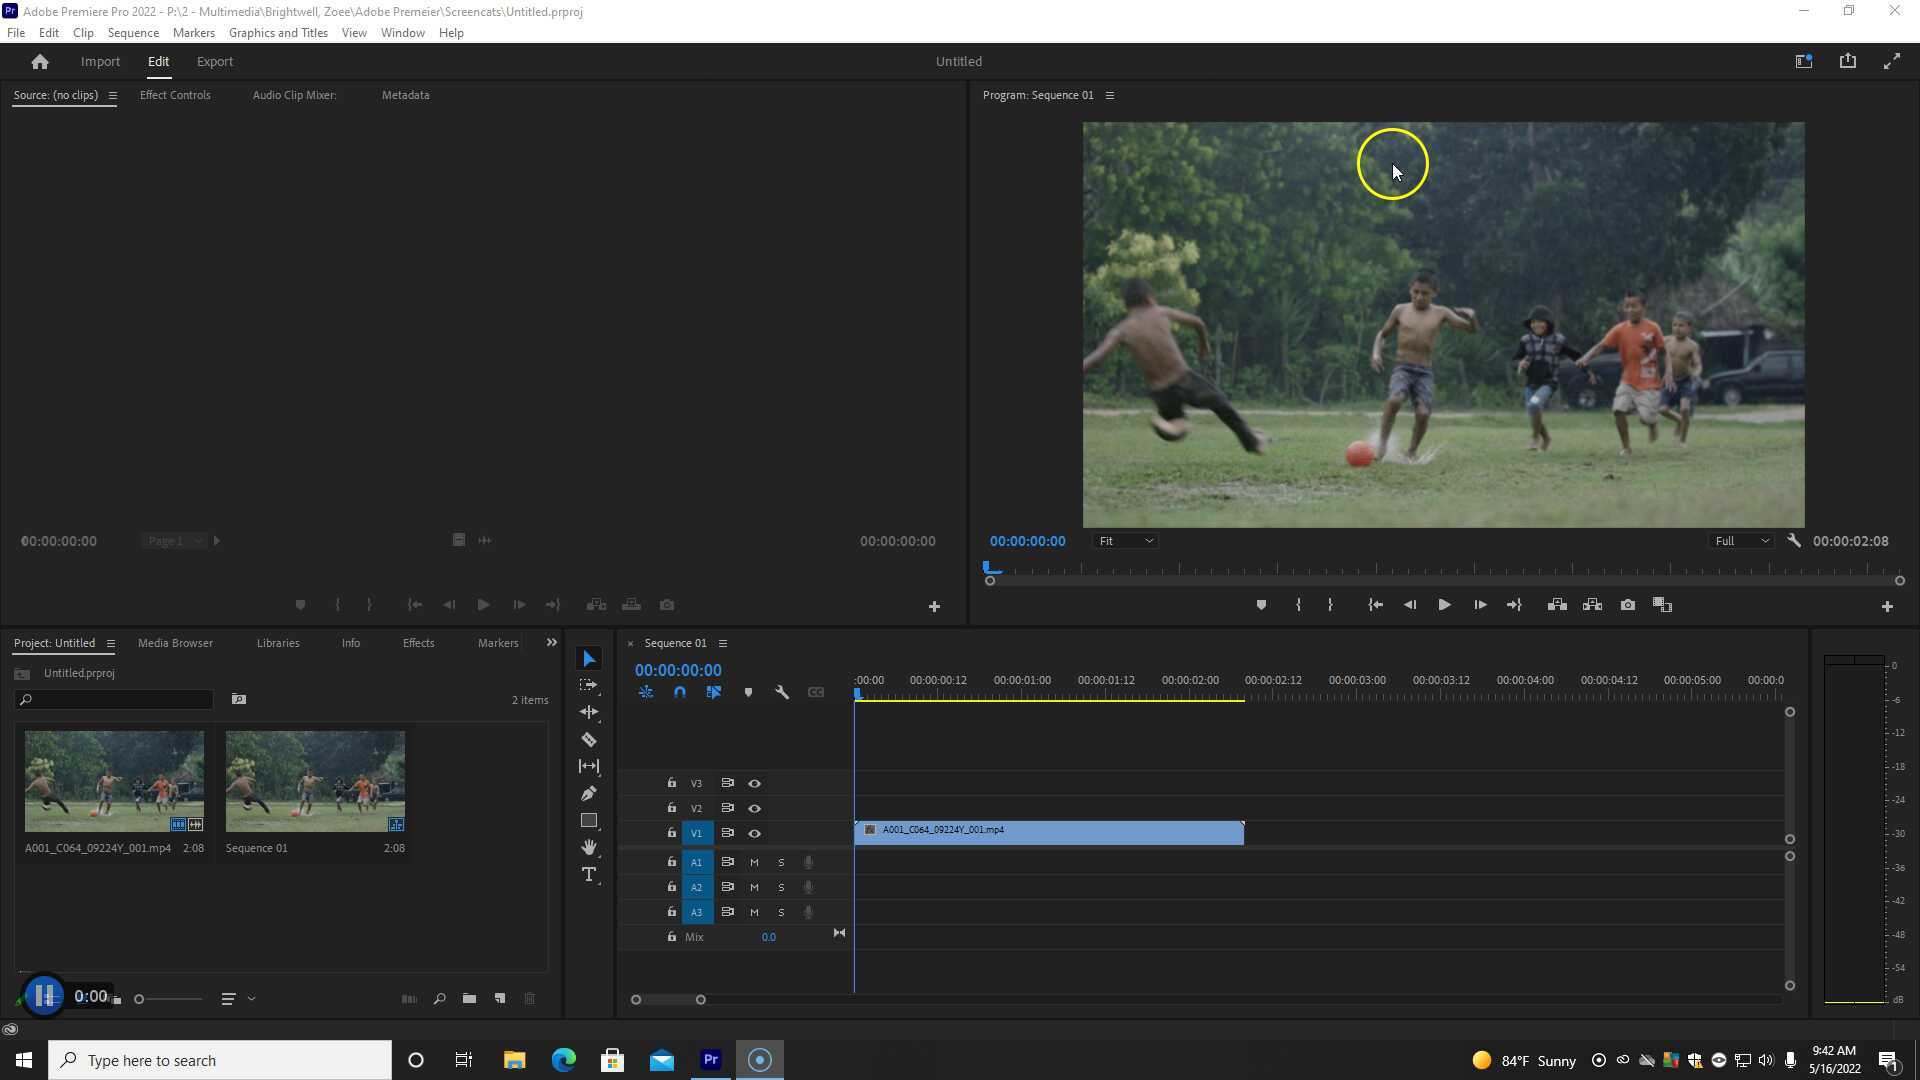This screenshot has height=1080, width=1920.
Task: Select the A001_C064_09224Y_001.mp4 thumbnail in the Project panel
Action: pyautogui.click(x=114, y=780)
